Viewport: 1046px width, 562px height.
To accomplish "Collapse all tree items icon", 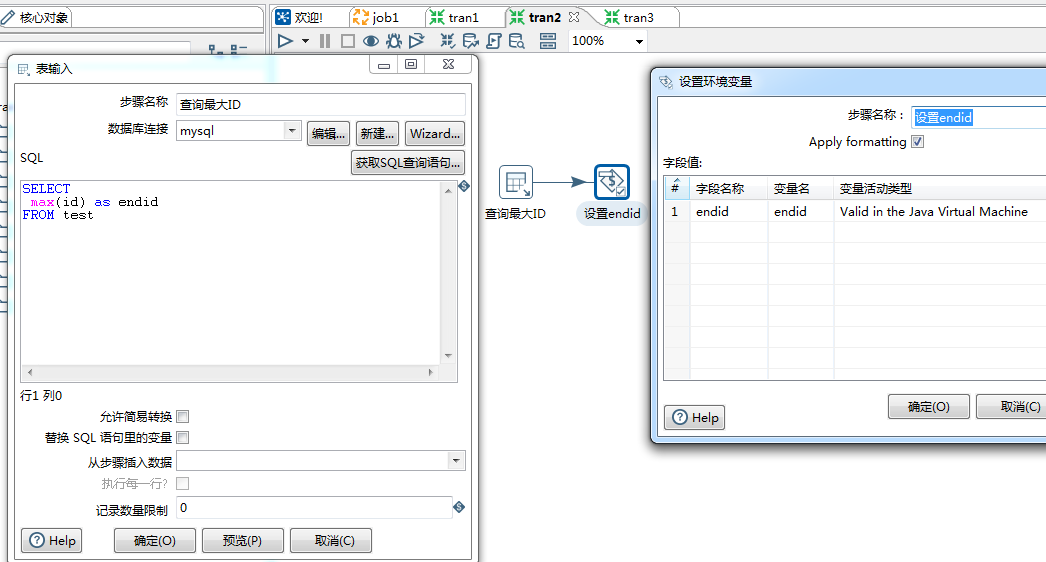I will [238, 49].
